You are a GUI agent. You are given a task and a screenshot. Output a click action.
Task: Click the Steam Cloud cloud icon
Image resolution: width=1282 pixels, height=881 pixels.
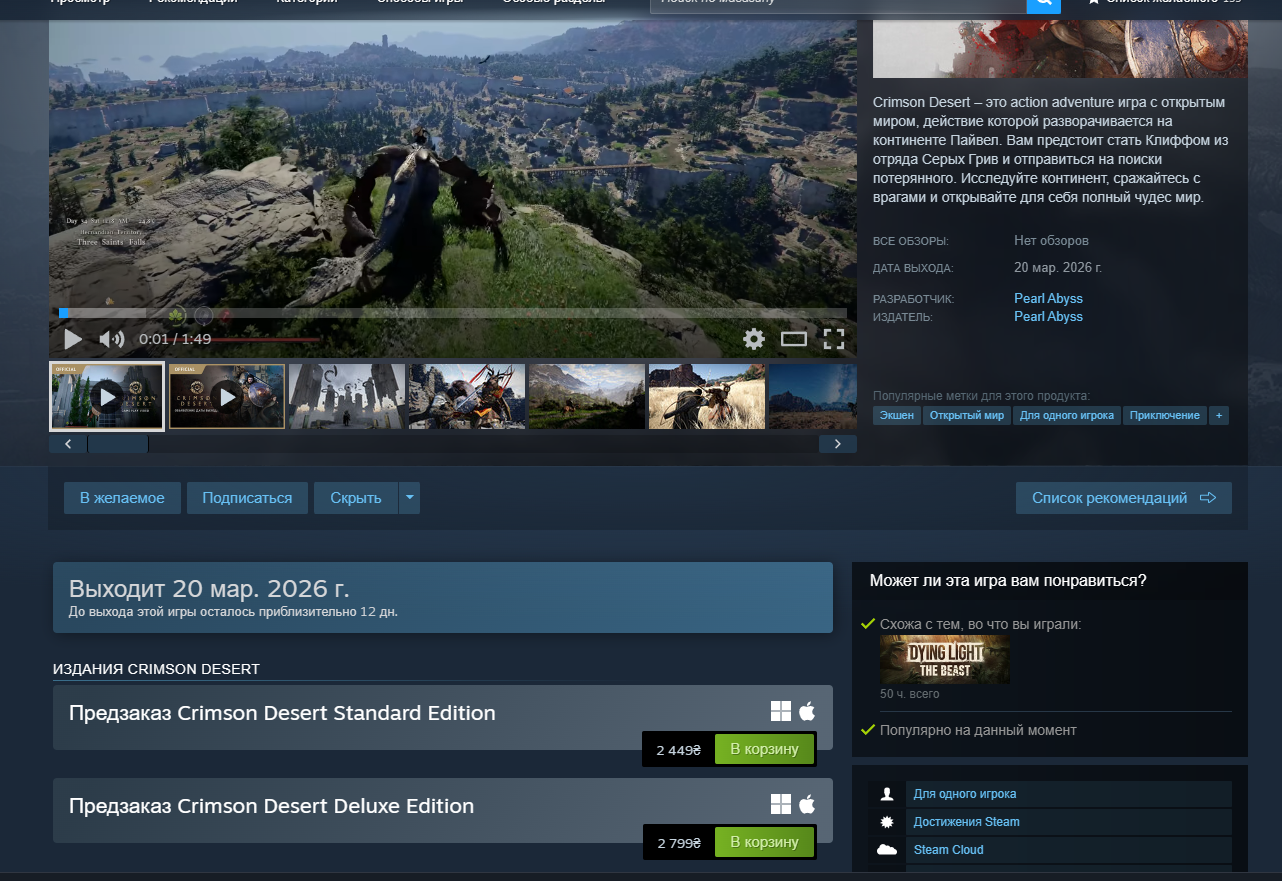click(x=886, y=850)
